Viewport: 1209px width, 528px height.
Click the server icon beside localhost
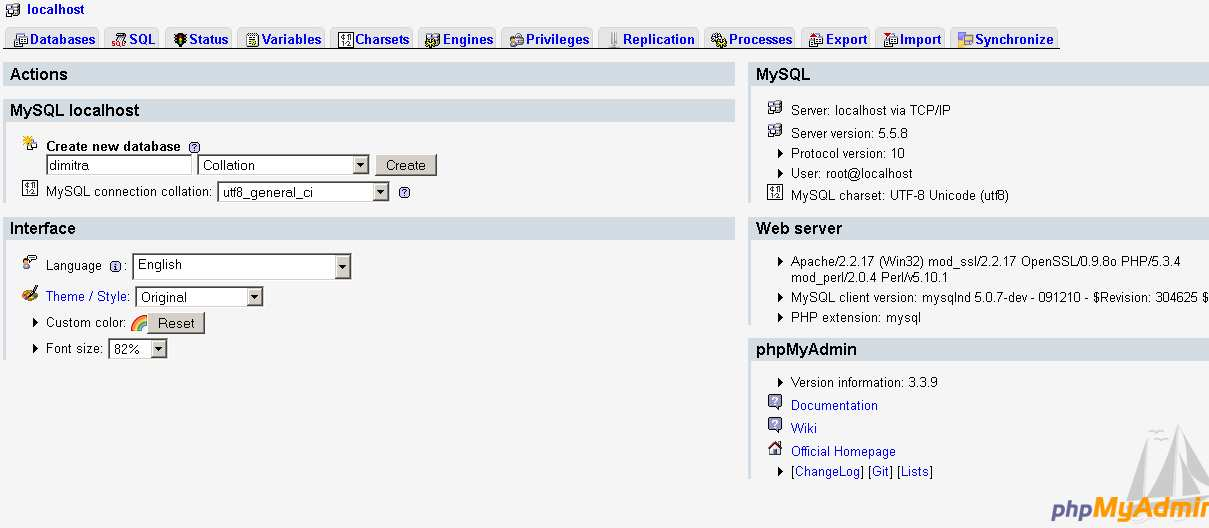point(13,10)
